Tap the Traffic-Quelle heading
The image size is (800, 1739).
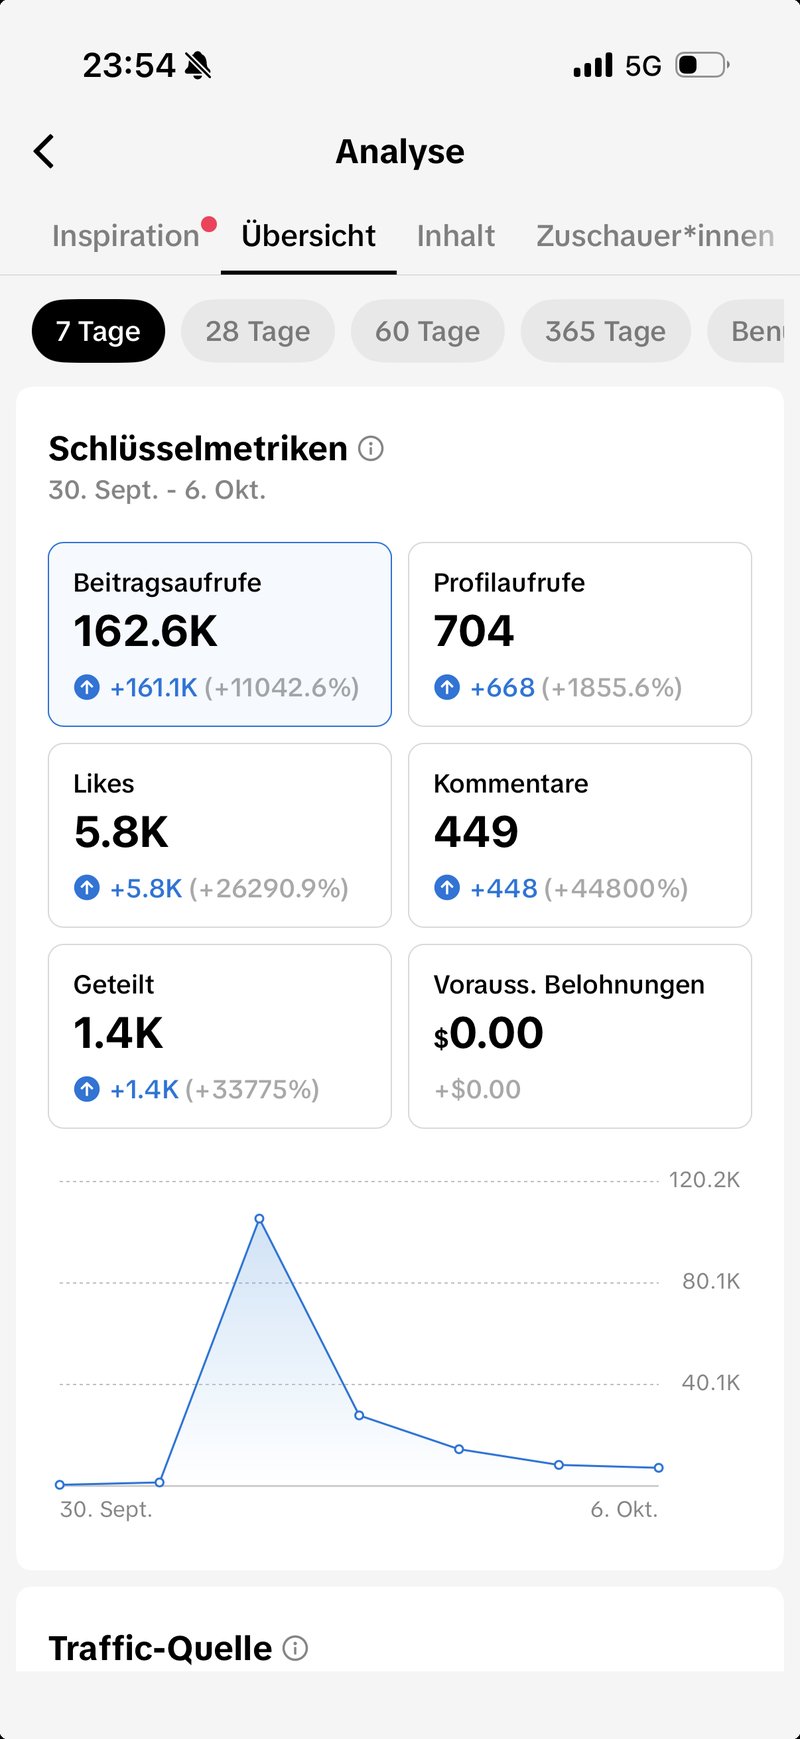pyautogui.click(x=160, y=1648)
